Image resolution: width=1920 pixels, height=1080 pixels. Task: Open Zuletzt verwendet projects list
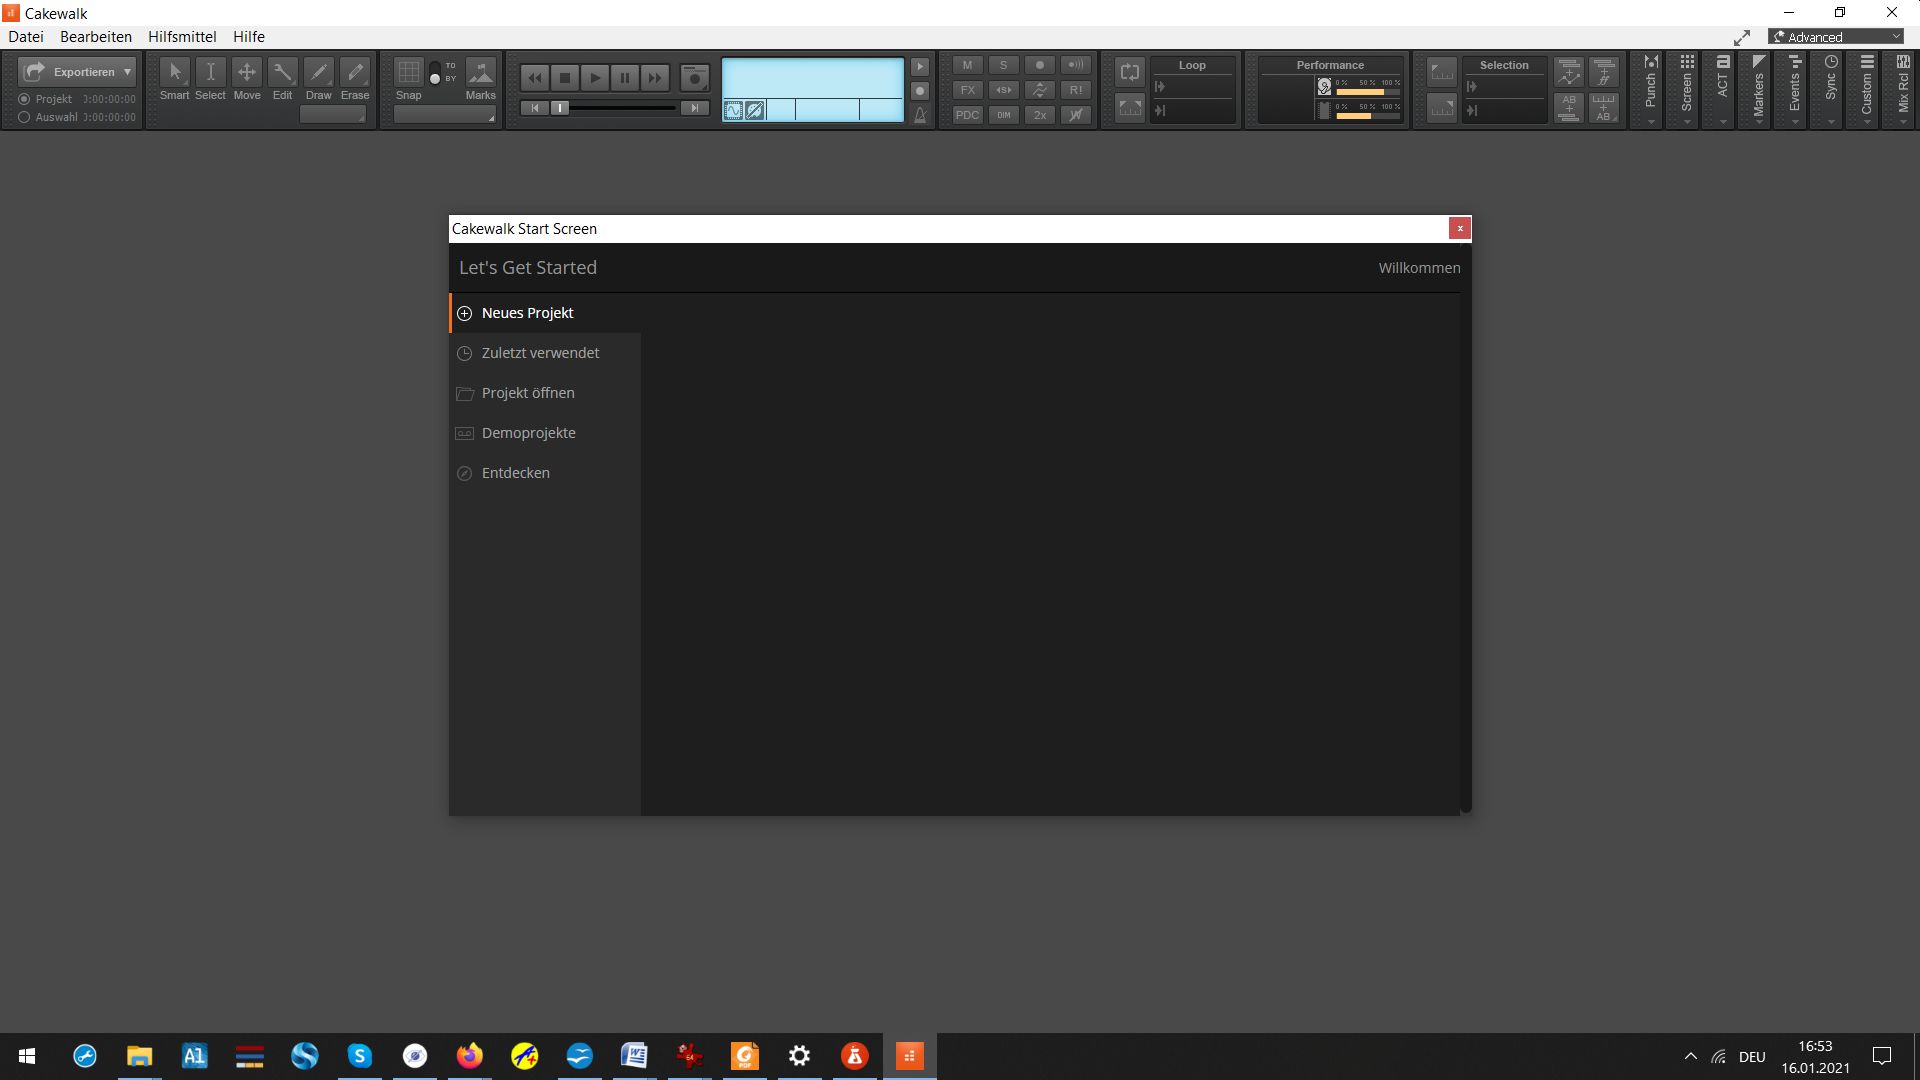coord(540,353)
